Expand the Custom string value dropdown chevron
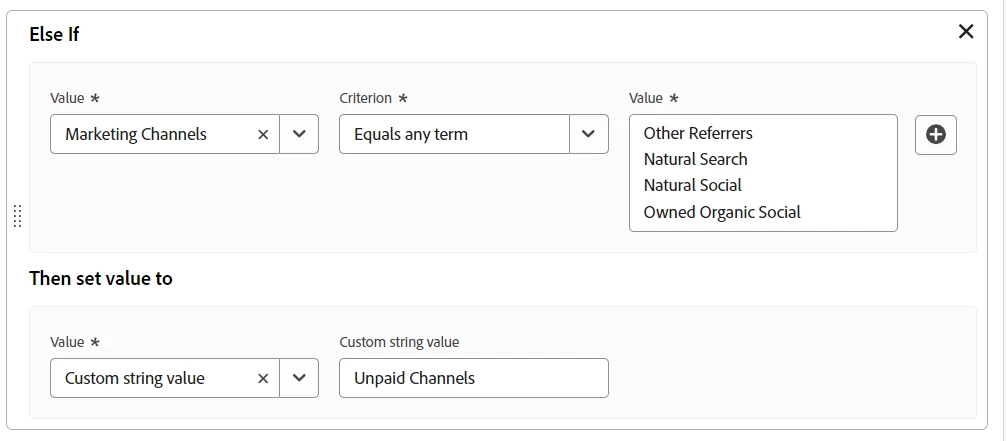Image resolution: width=1007 pixels, height=441 pixels. pyautogui.click(x=299, y=379)
